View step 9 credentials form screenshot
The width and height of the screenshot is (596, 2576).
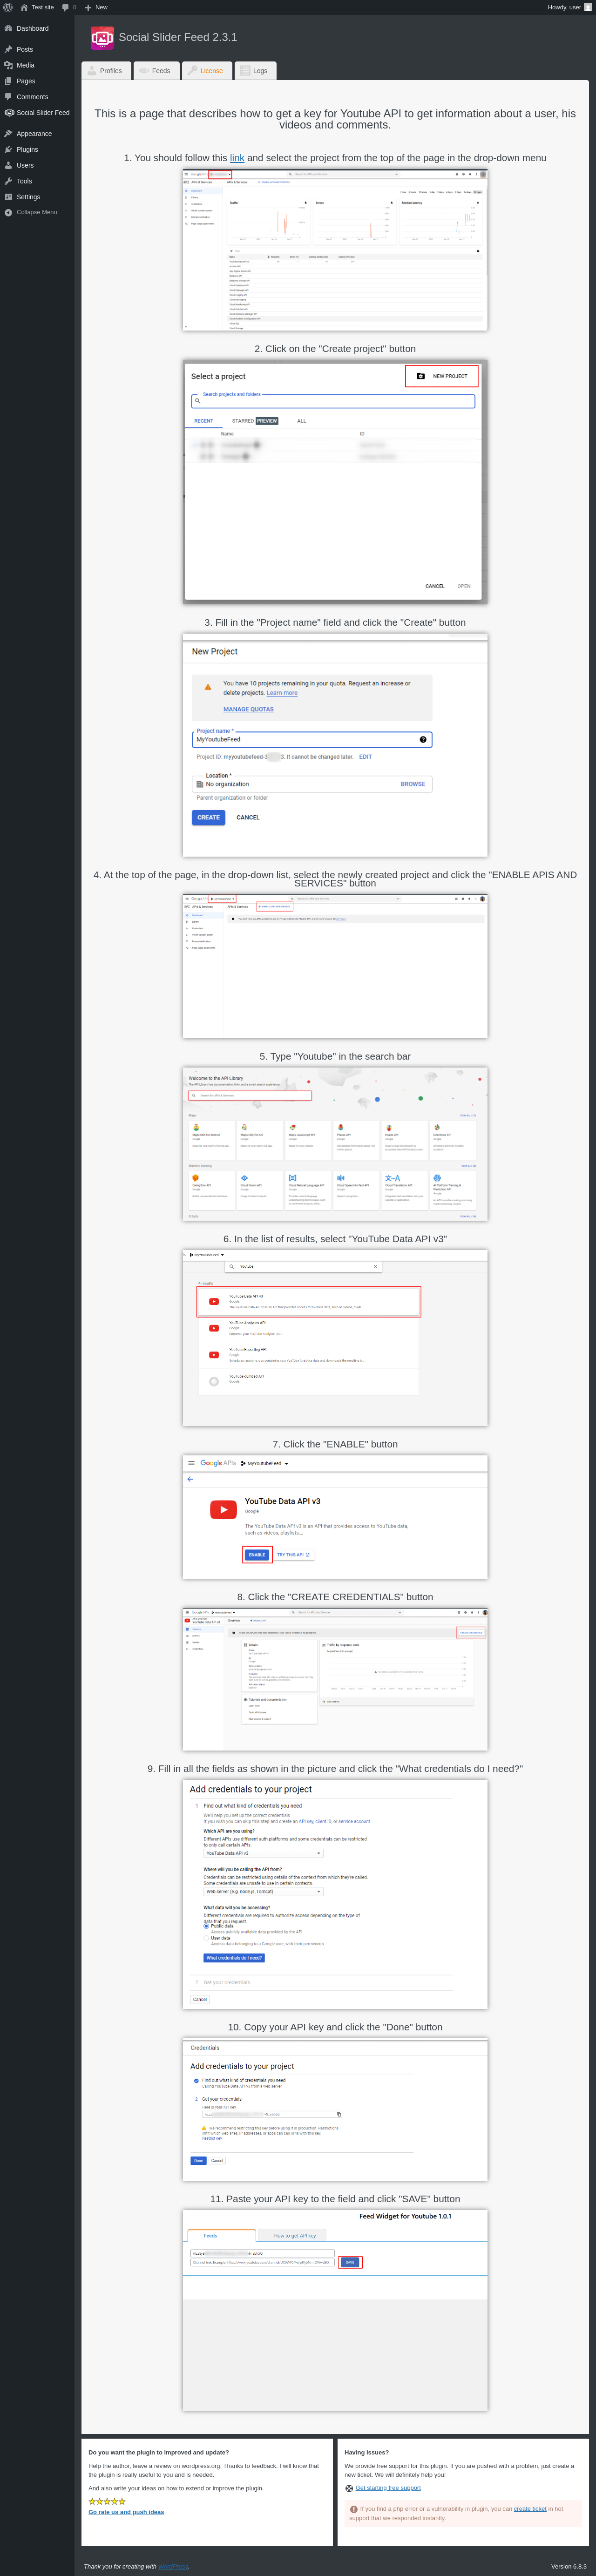click(x=335, y=1894)
